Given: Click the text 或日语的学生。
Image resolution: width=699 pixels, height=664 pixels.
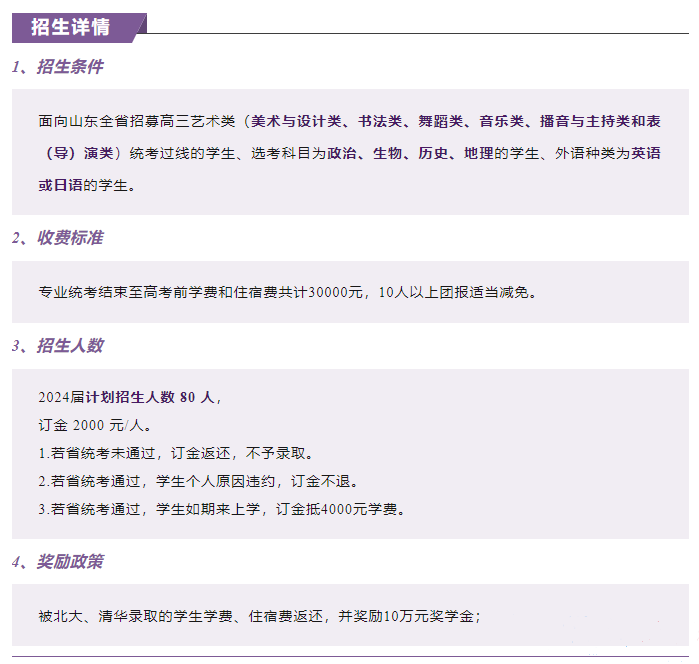Looking at the screenshot, I should [87, 186].
